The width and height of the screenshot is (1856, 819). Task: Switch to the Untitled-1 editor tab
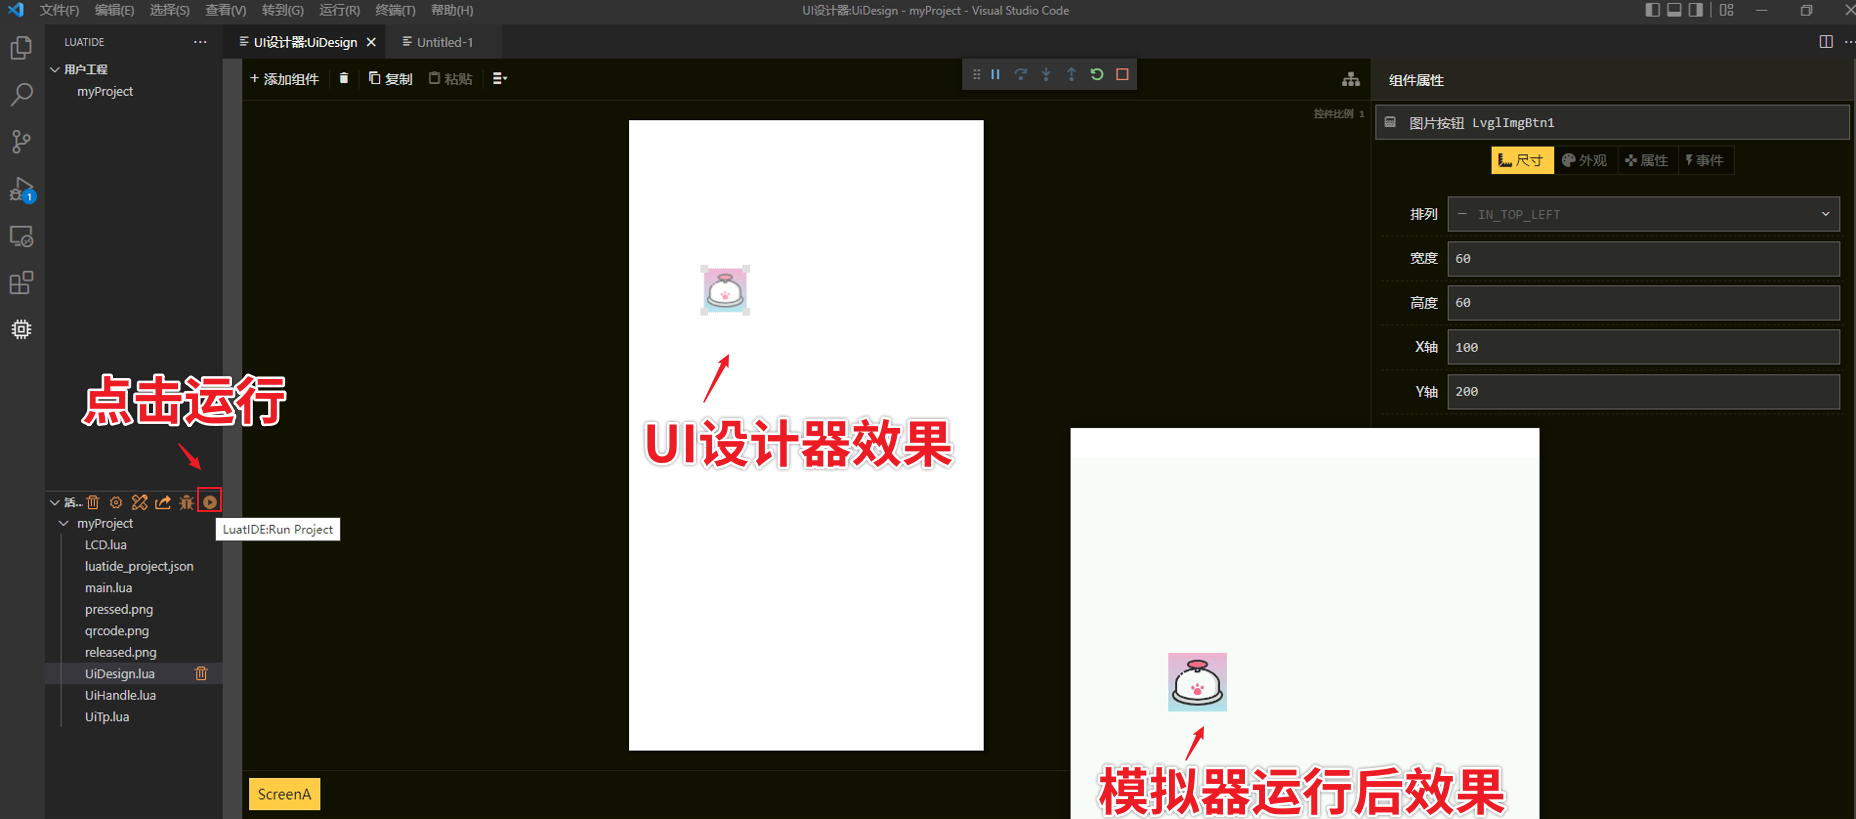[444, 42]
